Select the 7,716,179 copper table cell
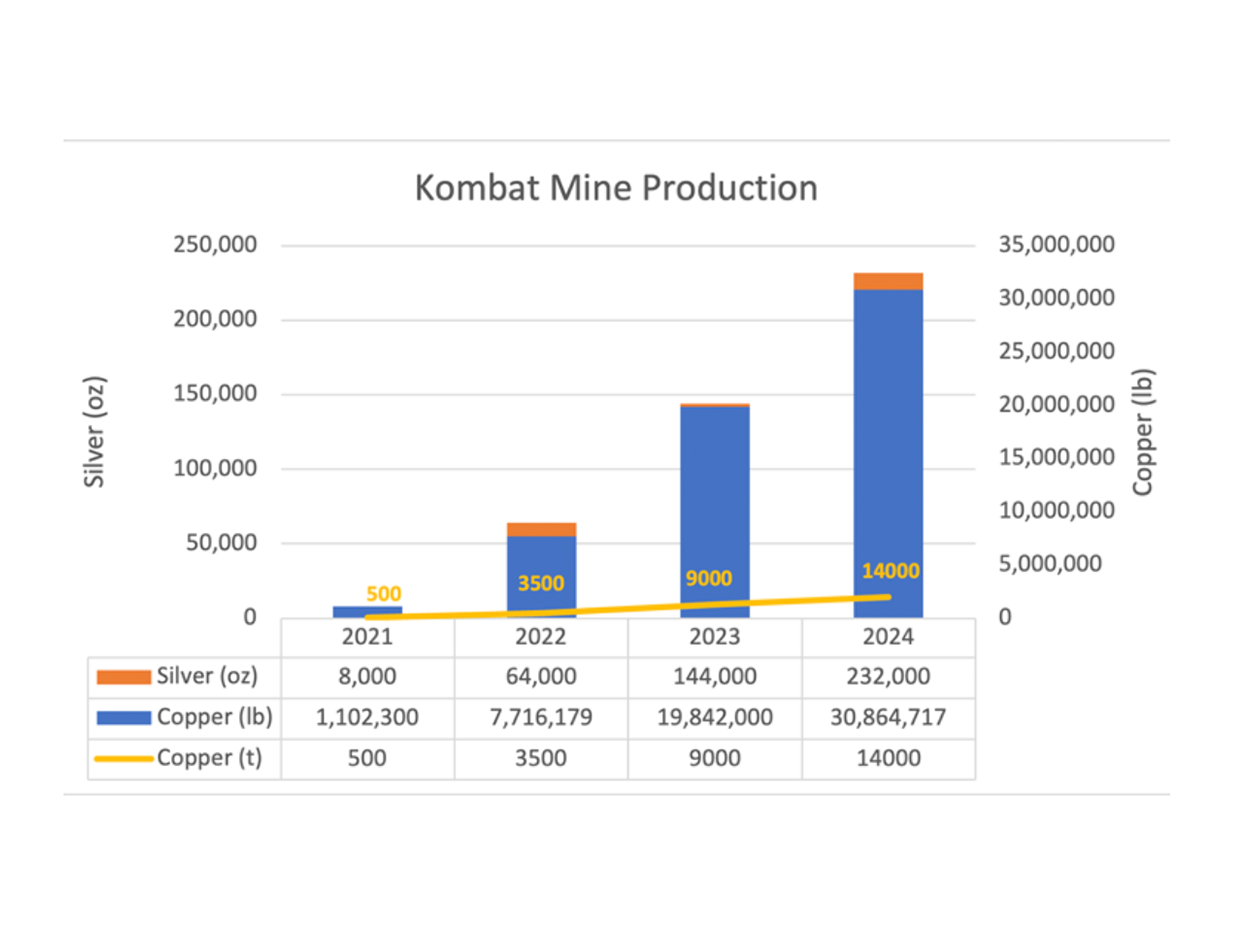 [x=541, y=717]
